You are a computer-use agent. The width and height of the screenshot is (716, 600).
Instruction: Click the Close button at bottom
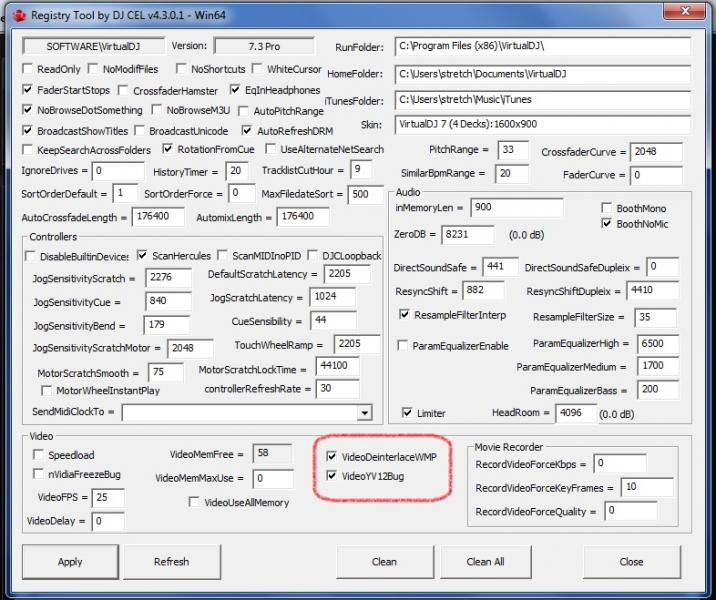(632, 562)
